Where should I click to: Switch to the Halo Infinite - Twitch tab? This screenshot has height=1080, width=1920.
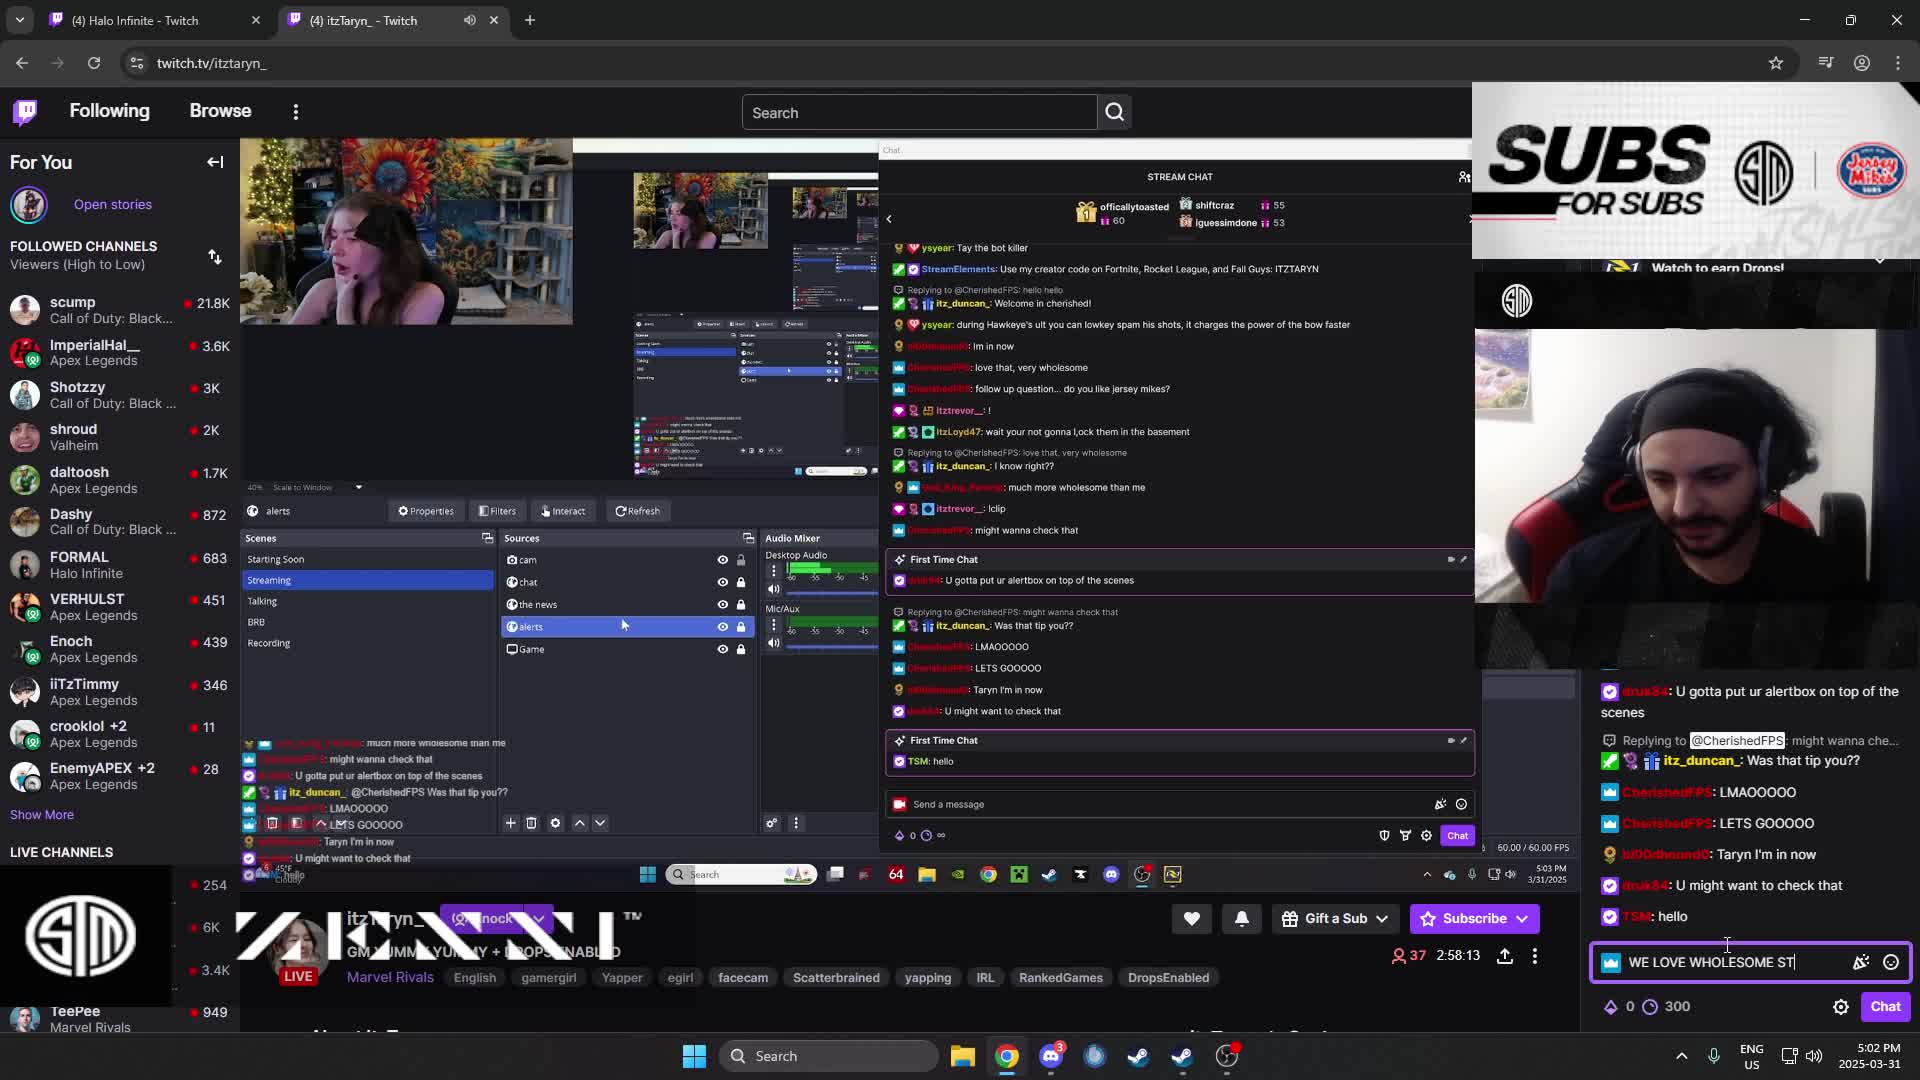pos(155,20)
